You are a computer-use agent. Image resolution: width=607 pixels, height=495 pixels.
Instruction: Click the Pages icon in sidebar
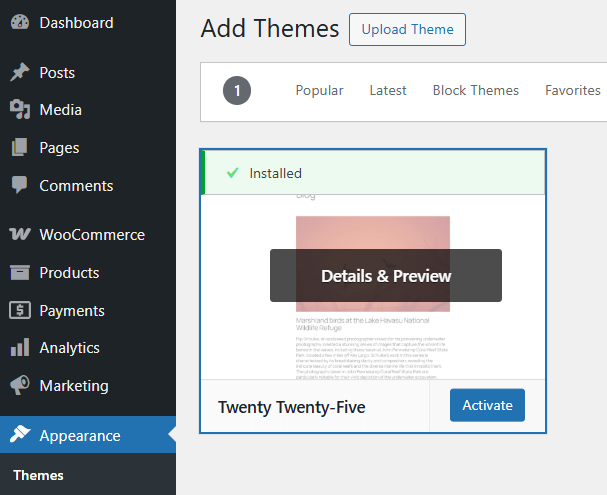pyautogui.click(x=19, y=148)
